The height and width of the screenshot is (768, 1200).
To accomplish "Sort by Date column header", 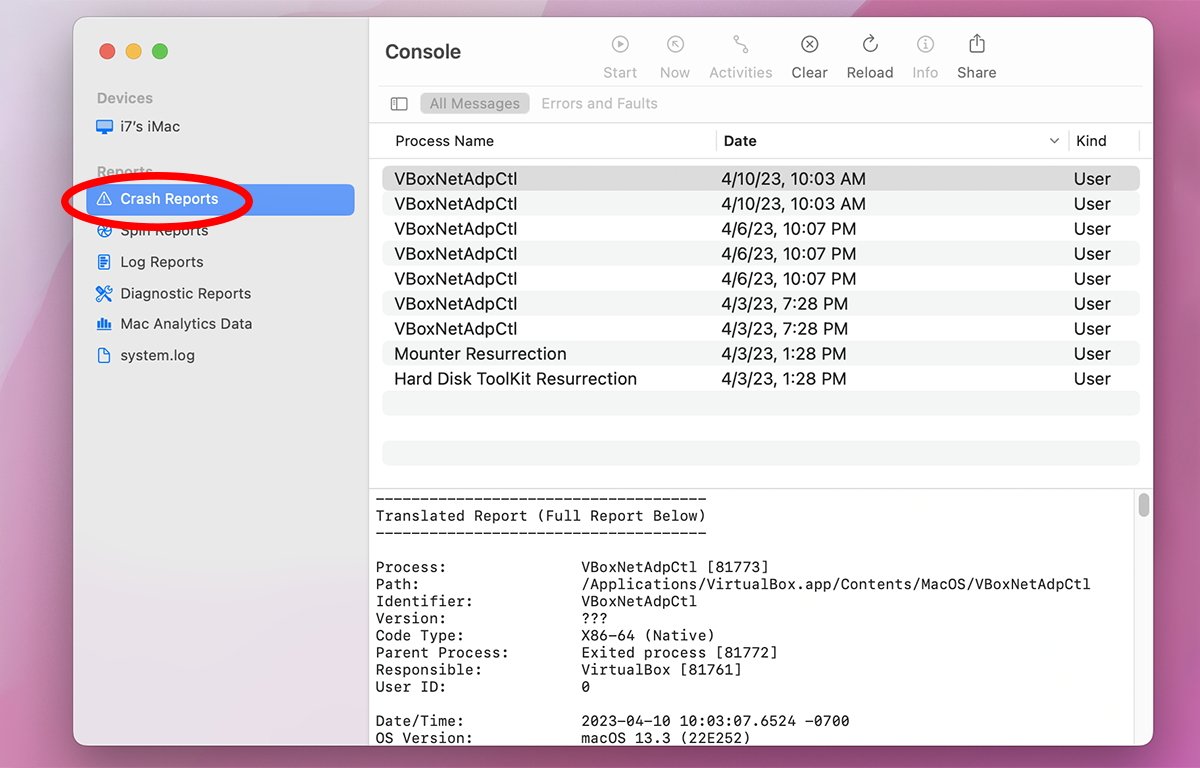I will 740,141.
